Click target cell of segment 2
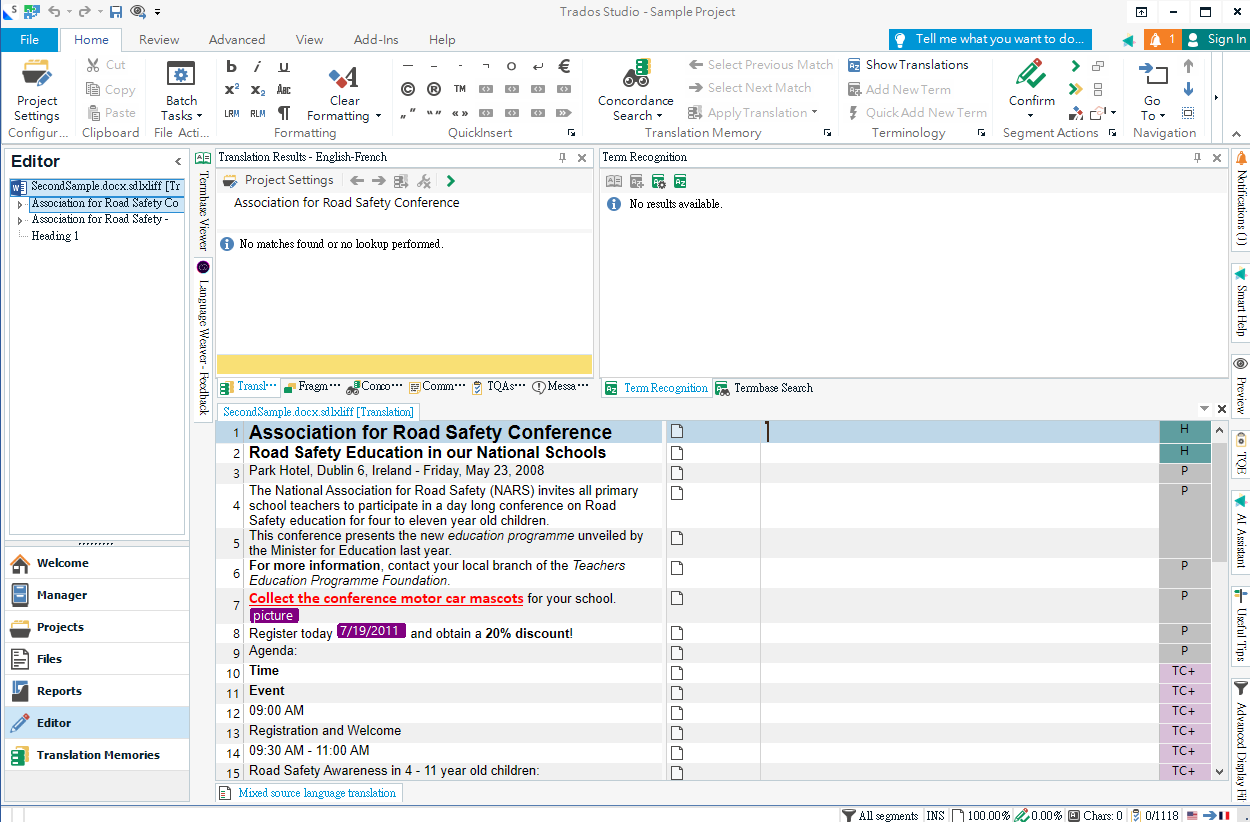This screenshot has width=1250, height=822. (958, 453)
